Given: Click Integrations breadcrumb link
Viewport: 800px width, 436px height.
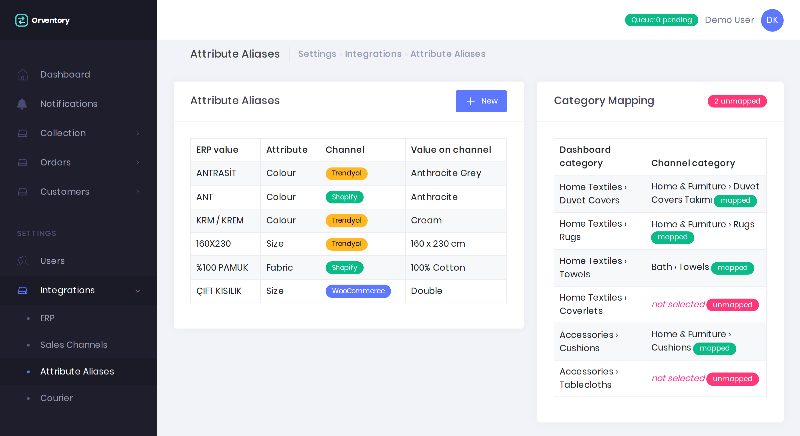Looking at the screenshot, I should tap(373, 54).
